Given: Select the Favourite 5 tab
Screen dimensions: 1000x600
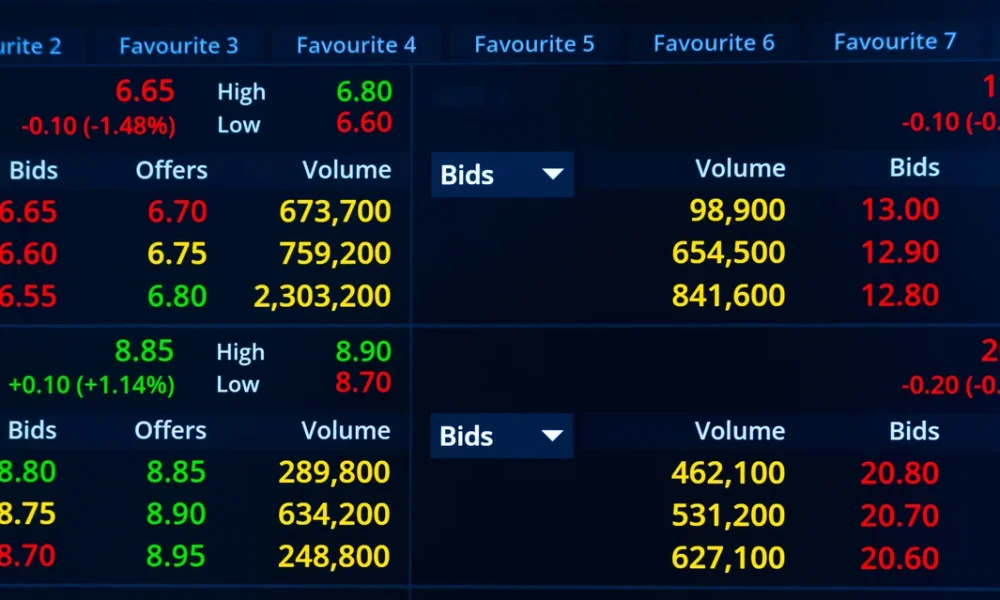Looking at the screenshot, I should [x=534, y=44].
